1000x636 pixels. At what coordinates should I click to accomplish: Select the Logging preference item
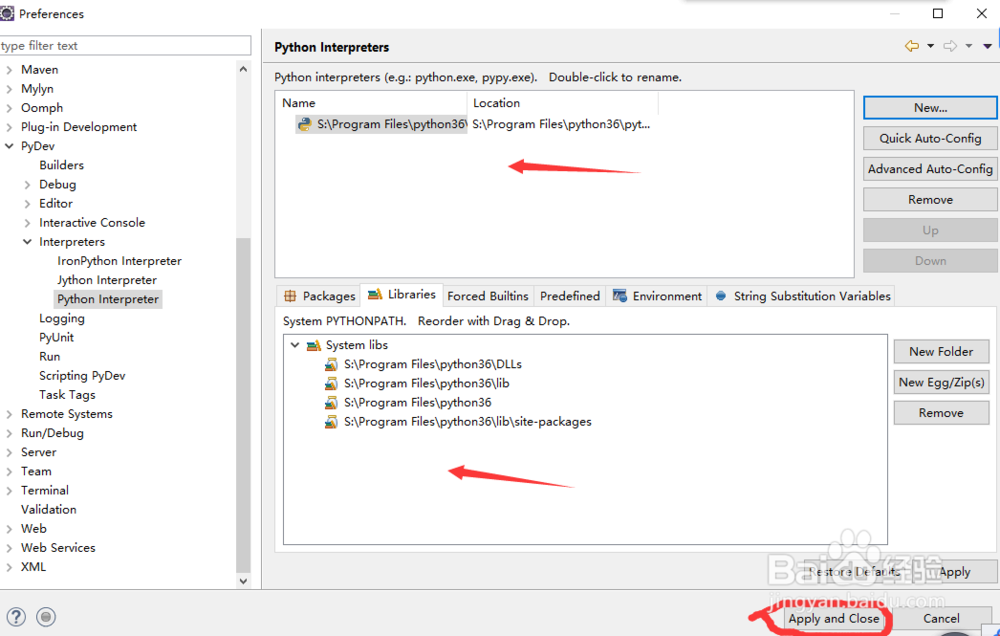pyautogui.click(x=62, y=318)
